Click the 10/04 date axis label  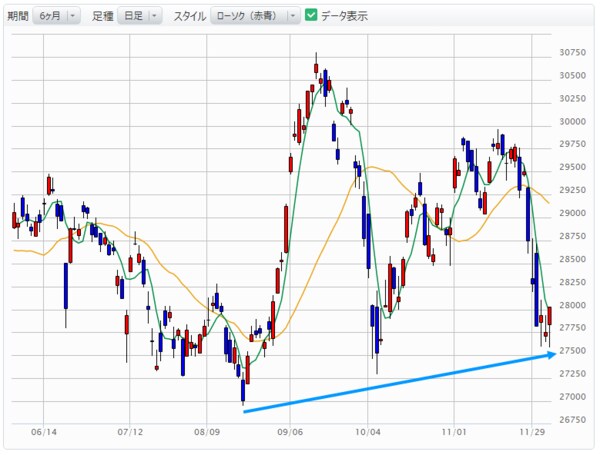pos(369,433)
